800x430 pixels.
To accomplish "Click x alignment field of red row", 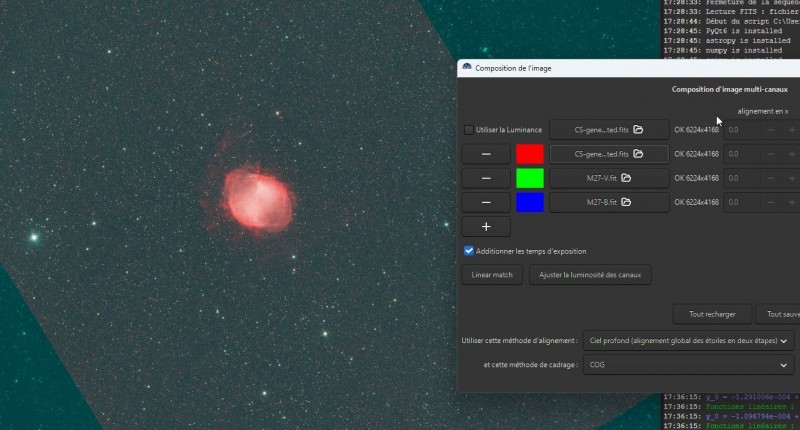I will click(x=743, y=154).
